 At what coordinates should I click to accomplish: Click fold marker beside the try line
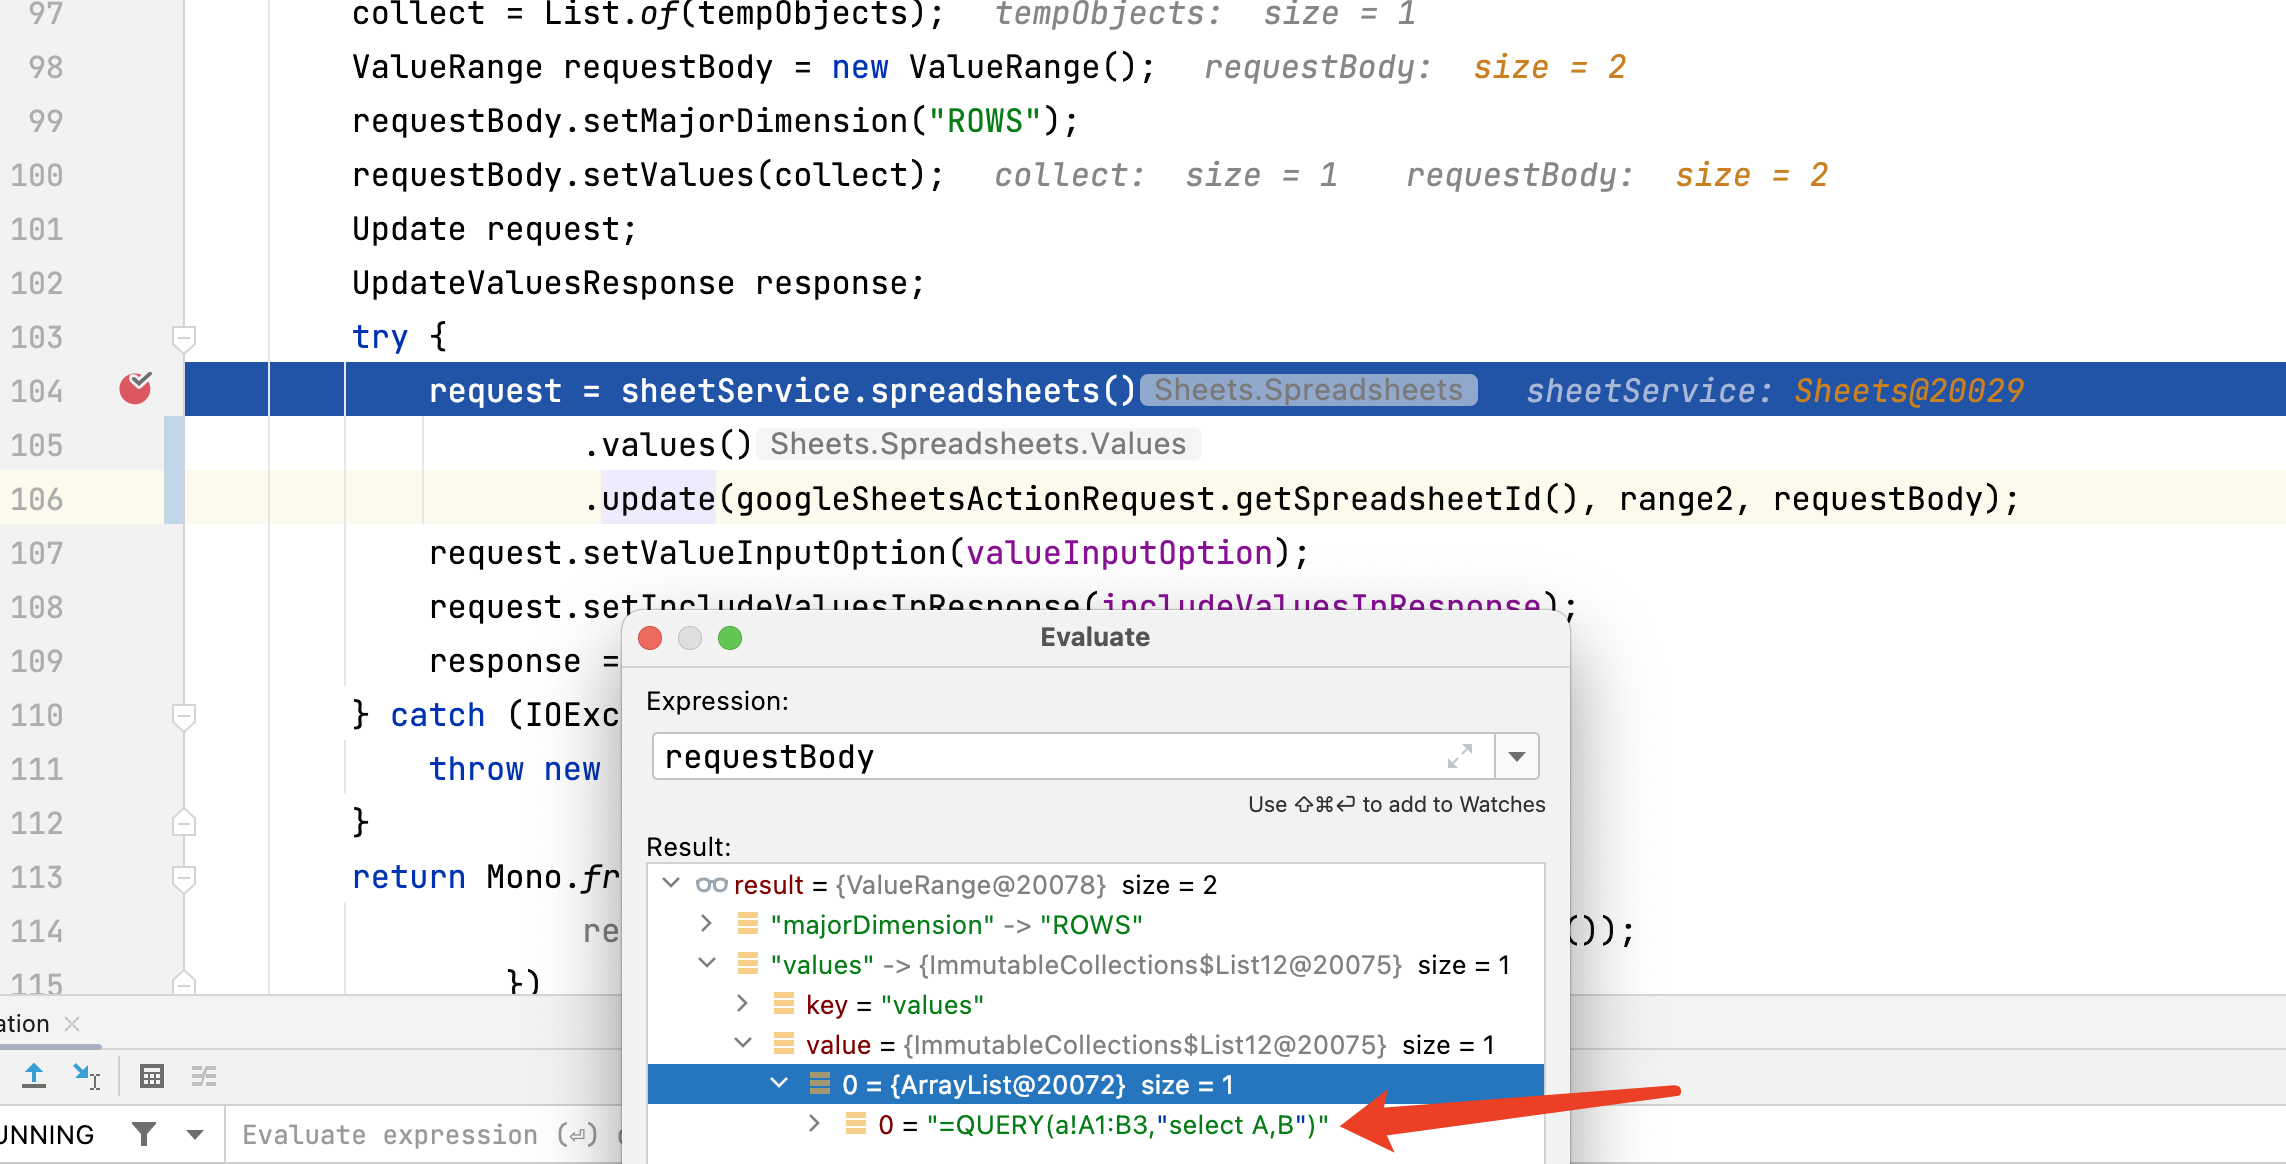tap(183, 337)
